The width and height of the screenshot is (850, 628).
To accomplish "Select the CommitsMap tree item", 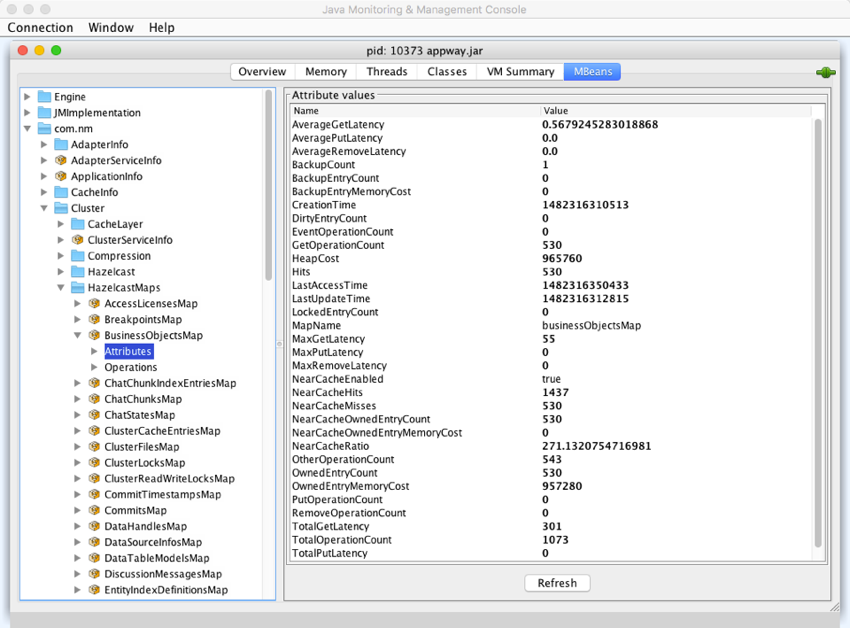I will click(135, 510).
